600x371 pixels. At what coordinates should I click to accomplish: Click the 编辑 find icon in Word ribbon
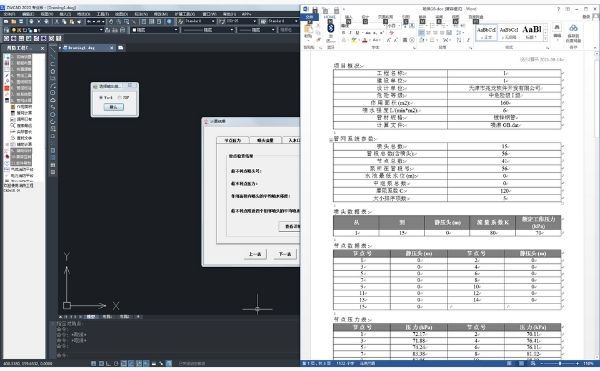[x=557, y=27]
